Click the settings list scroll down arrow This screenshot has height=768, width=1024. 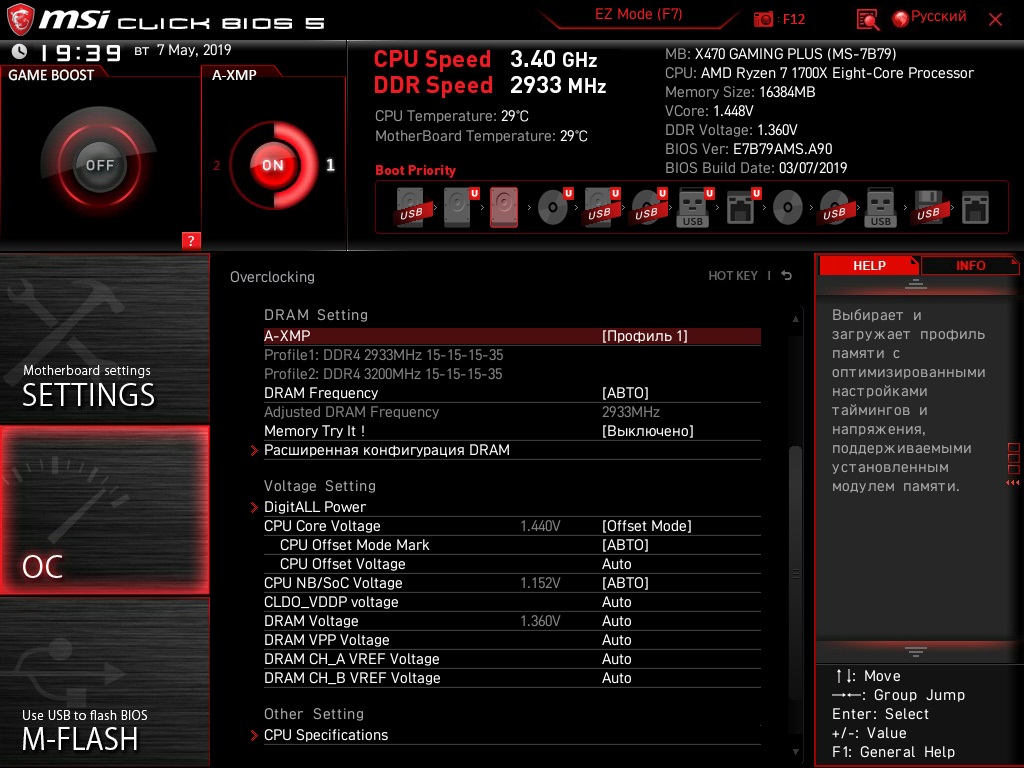(795, 752)
